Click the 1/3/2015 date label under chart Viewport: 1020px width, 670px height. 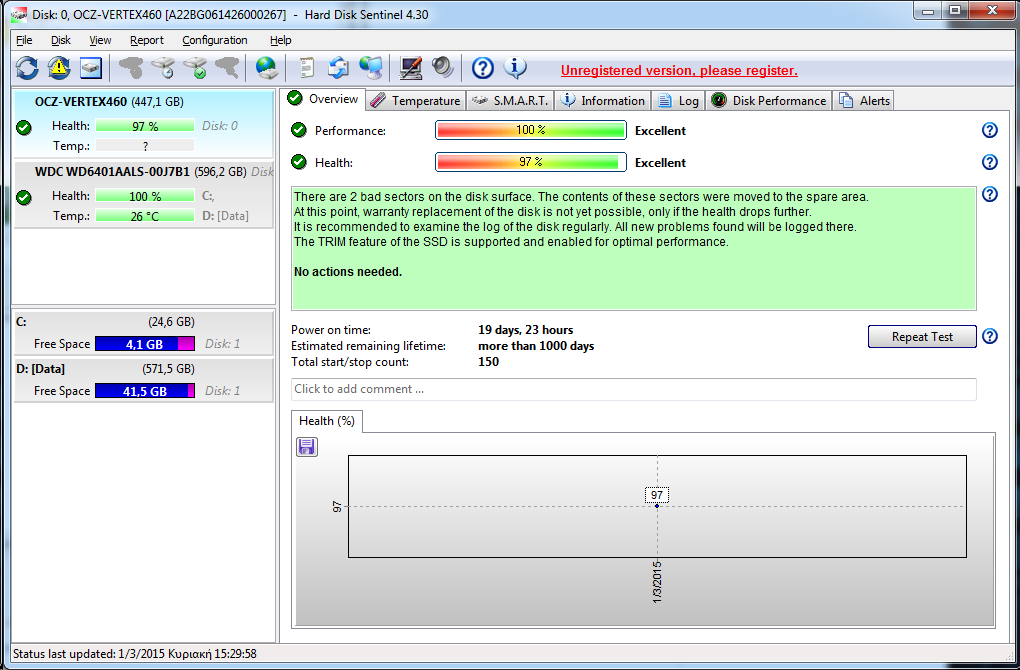pyautogui.click(x=657, y=581)
